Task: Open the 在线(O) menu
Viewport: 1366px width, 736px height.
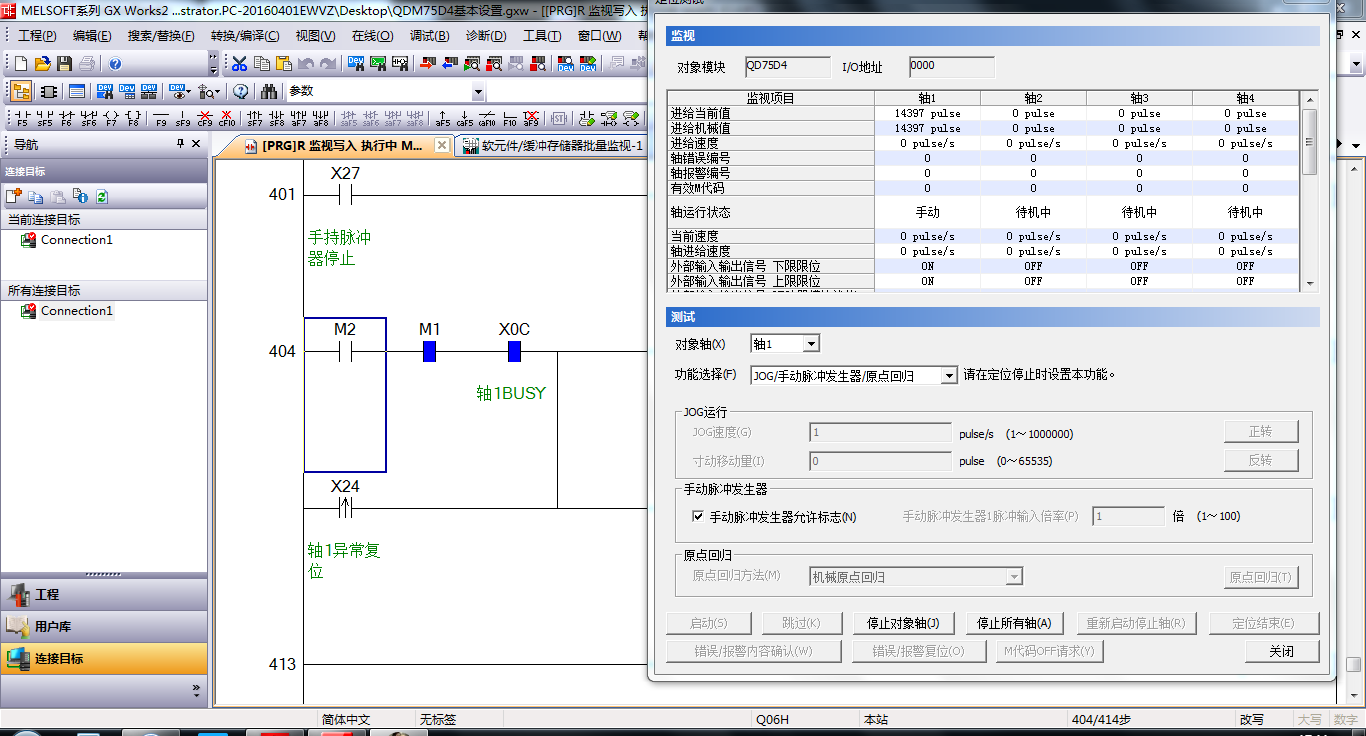Action: [372, 36]
